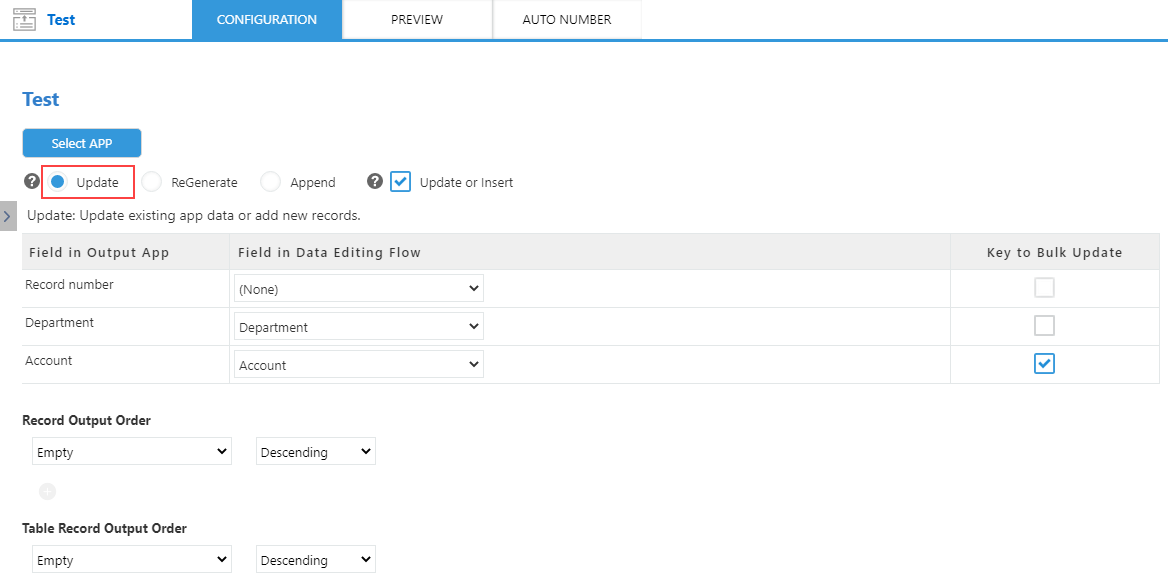The image size is (1168, 588).
Task: Select the Append radio option
Action: [270, 182]
